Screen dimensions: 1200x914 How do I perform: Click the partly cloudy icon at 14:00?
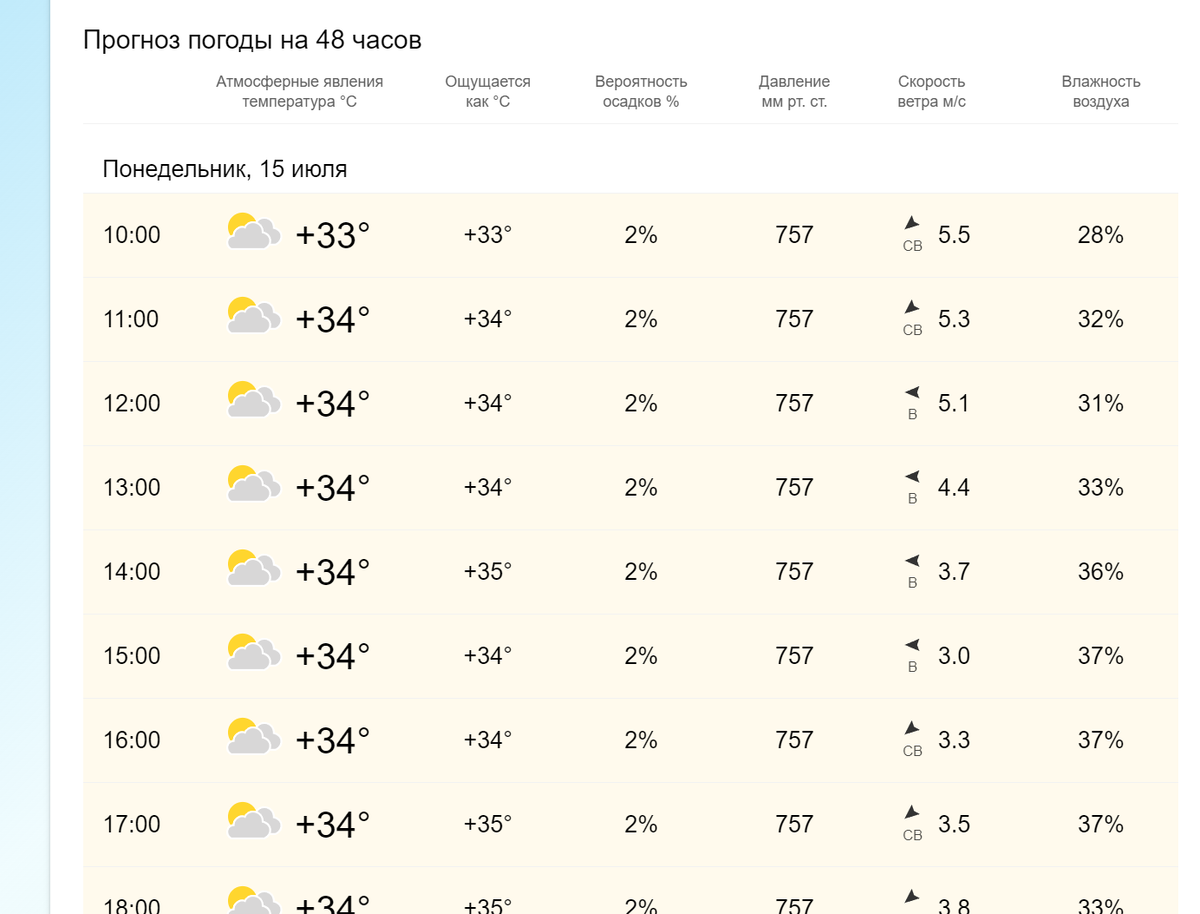point(254,567)
